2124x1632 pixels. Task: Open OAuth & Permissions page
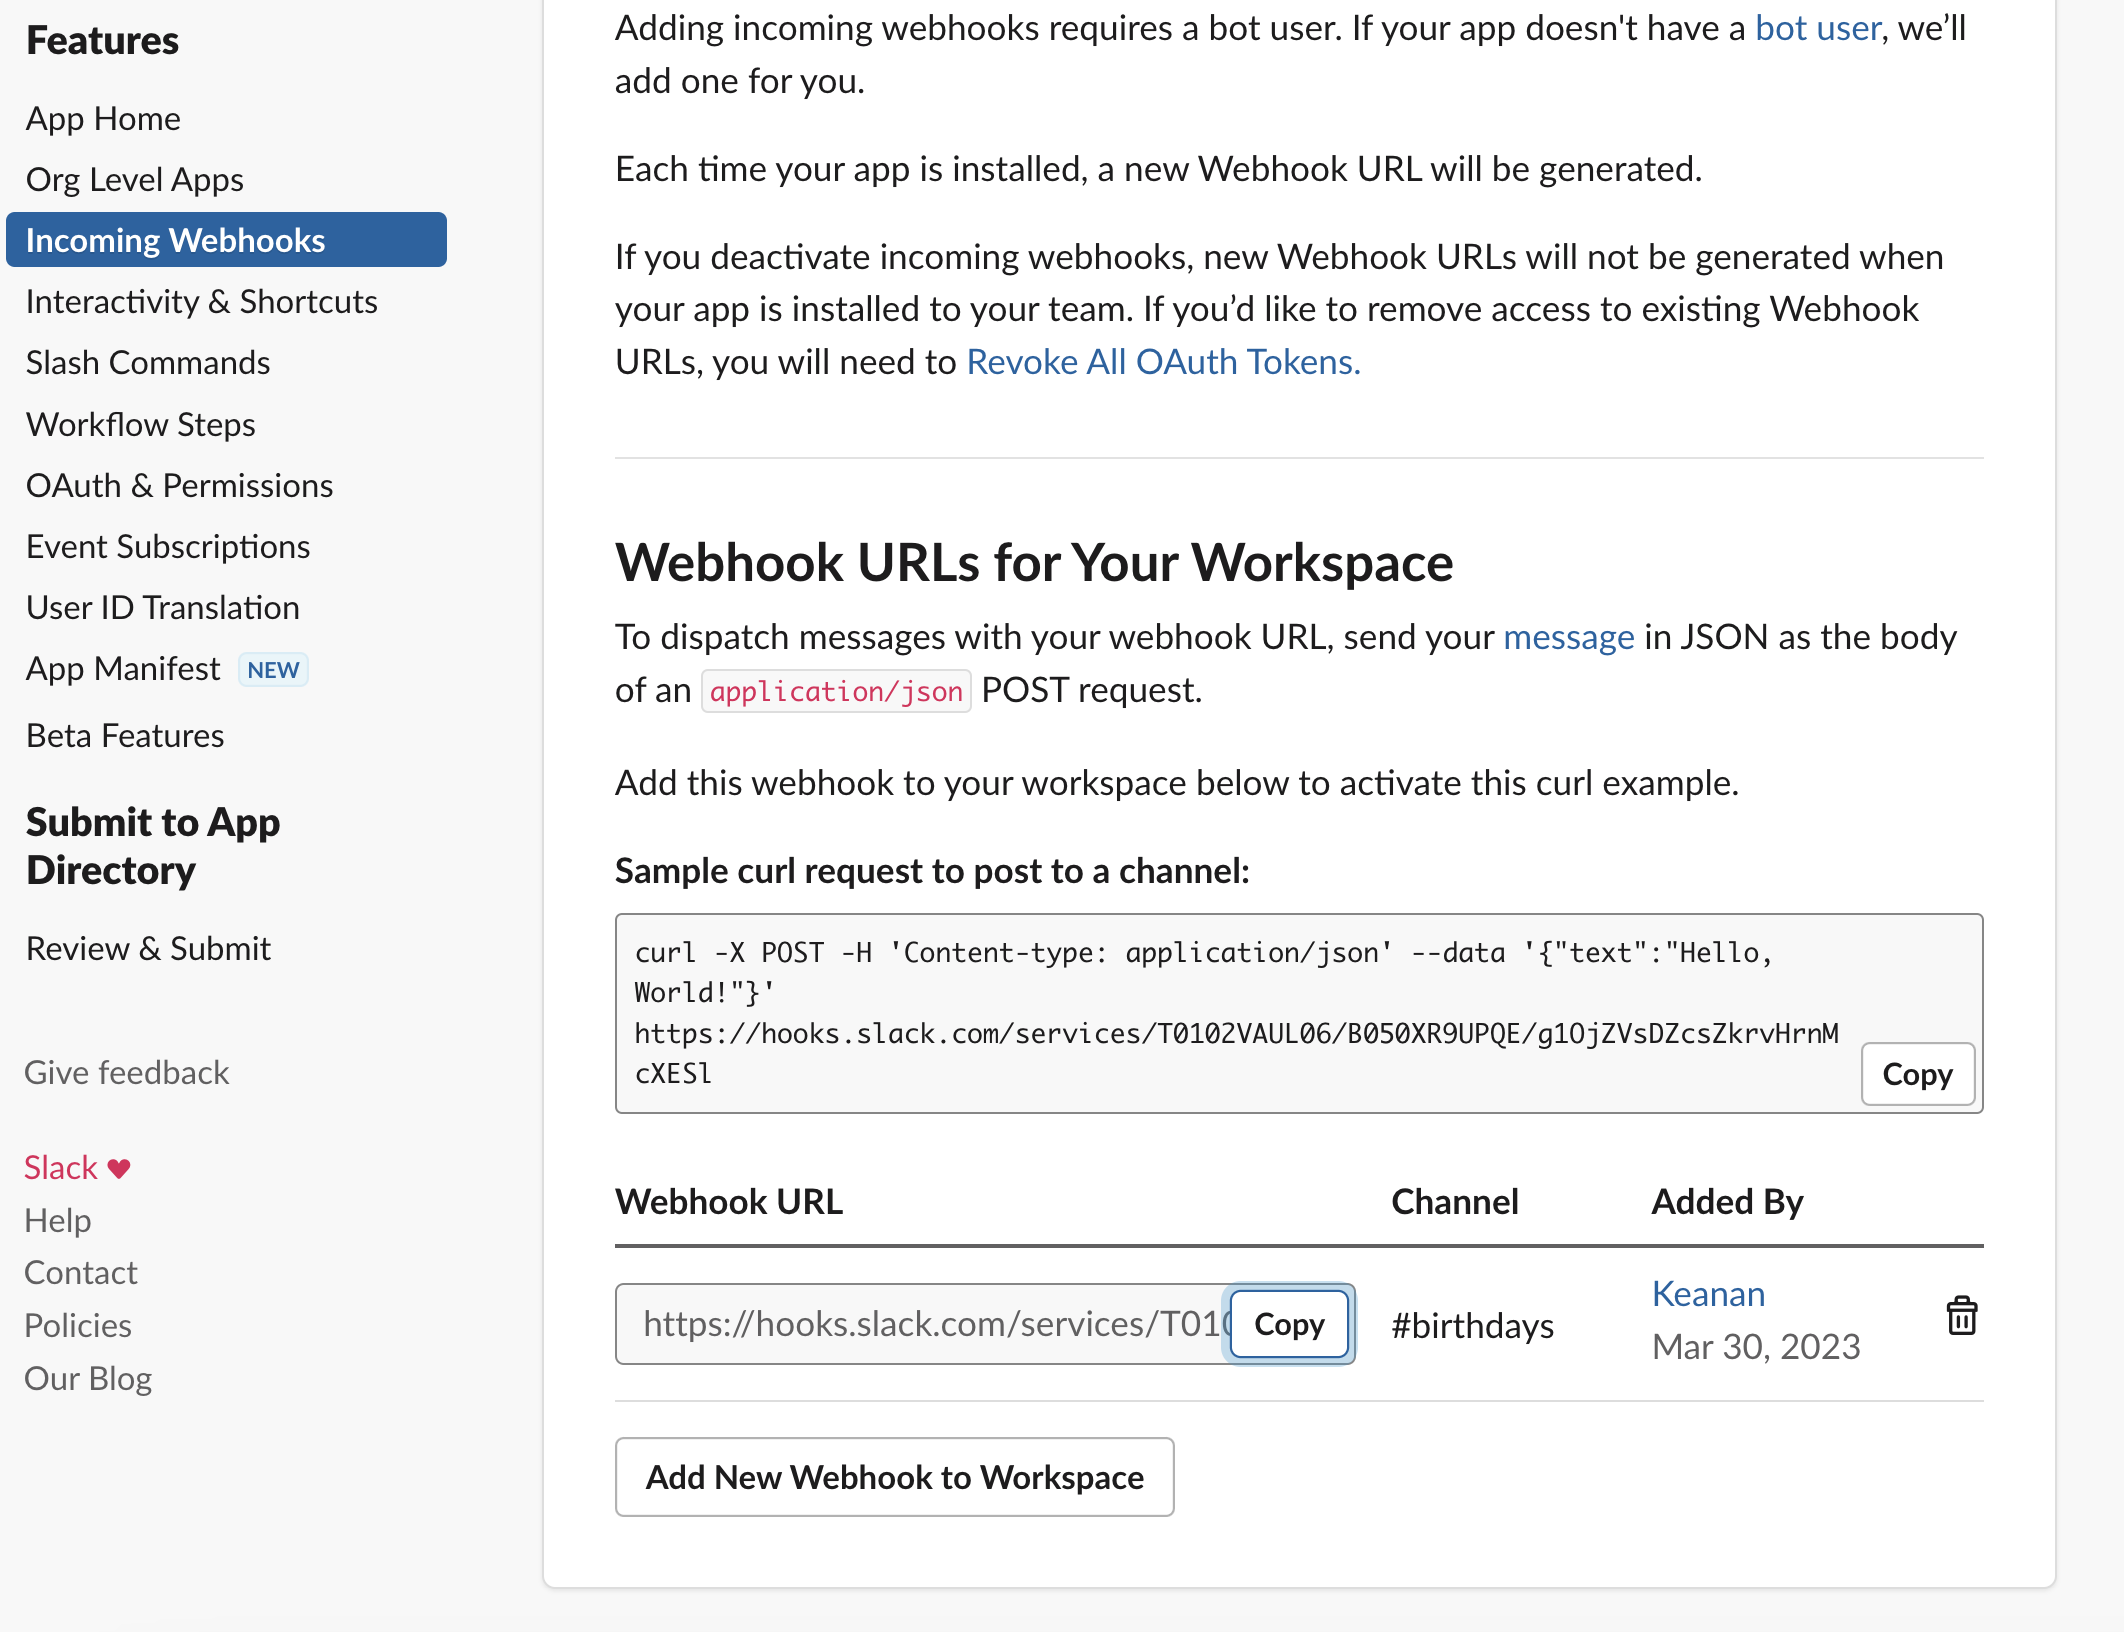coord(180,486)
